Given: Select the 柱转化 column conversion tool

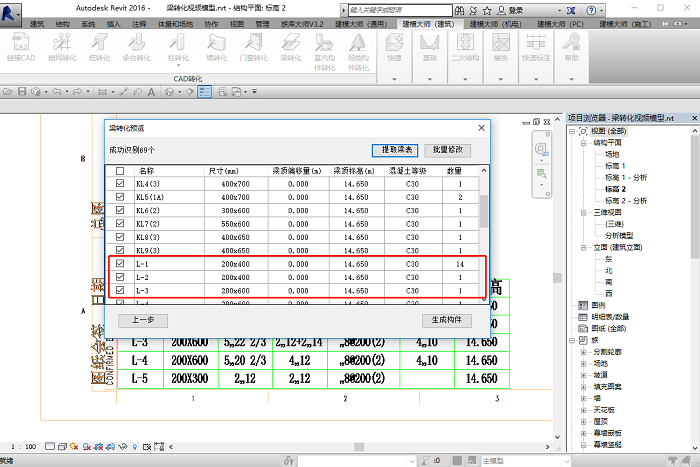Looking at the screenshot, I should tap(178, 46).
